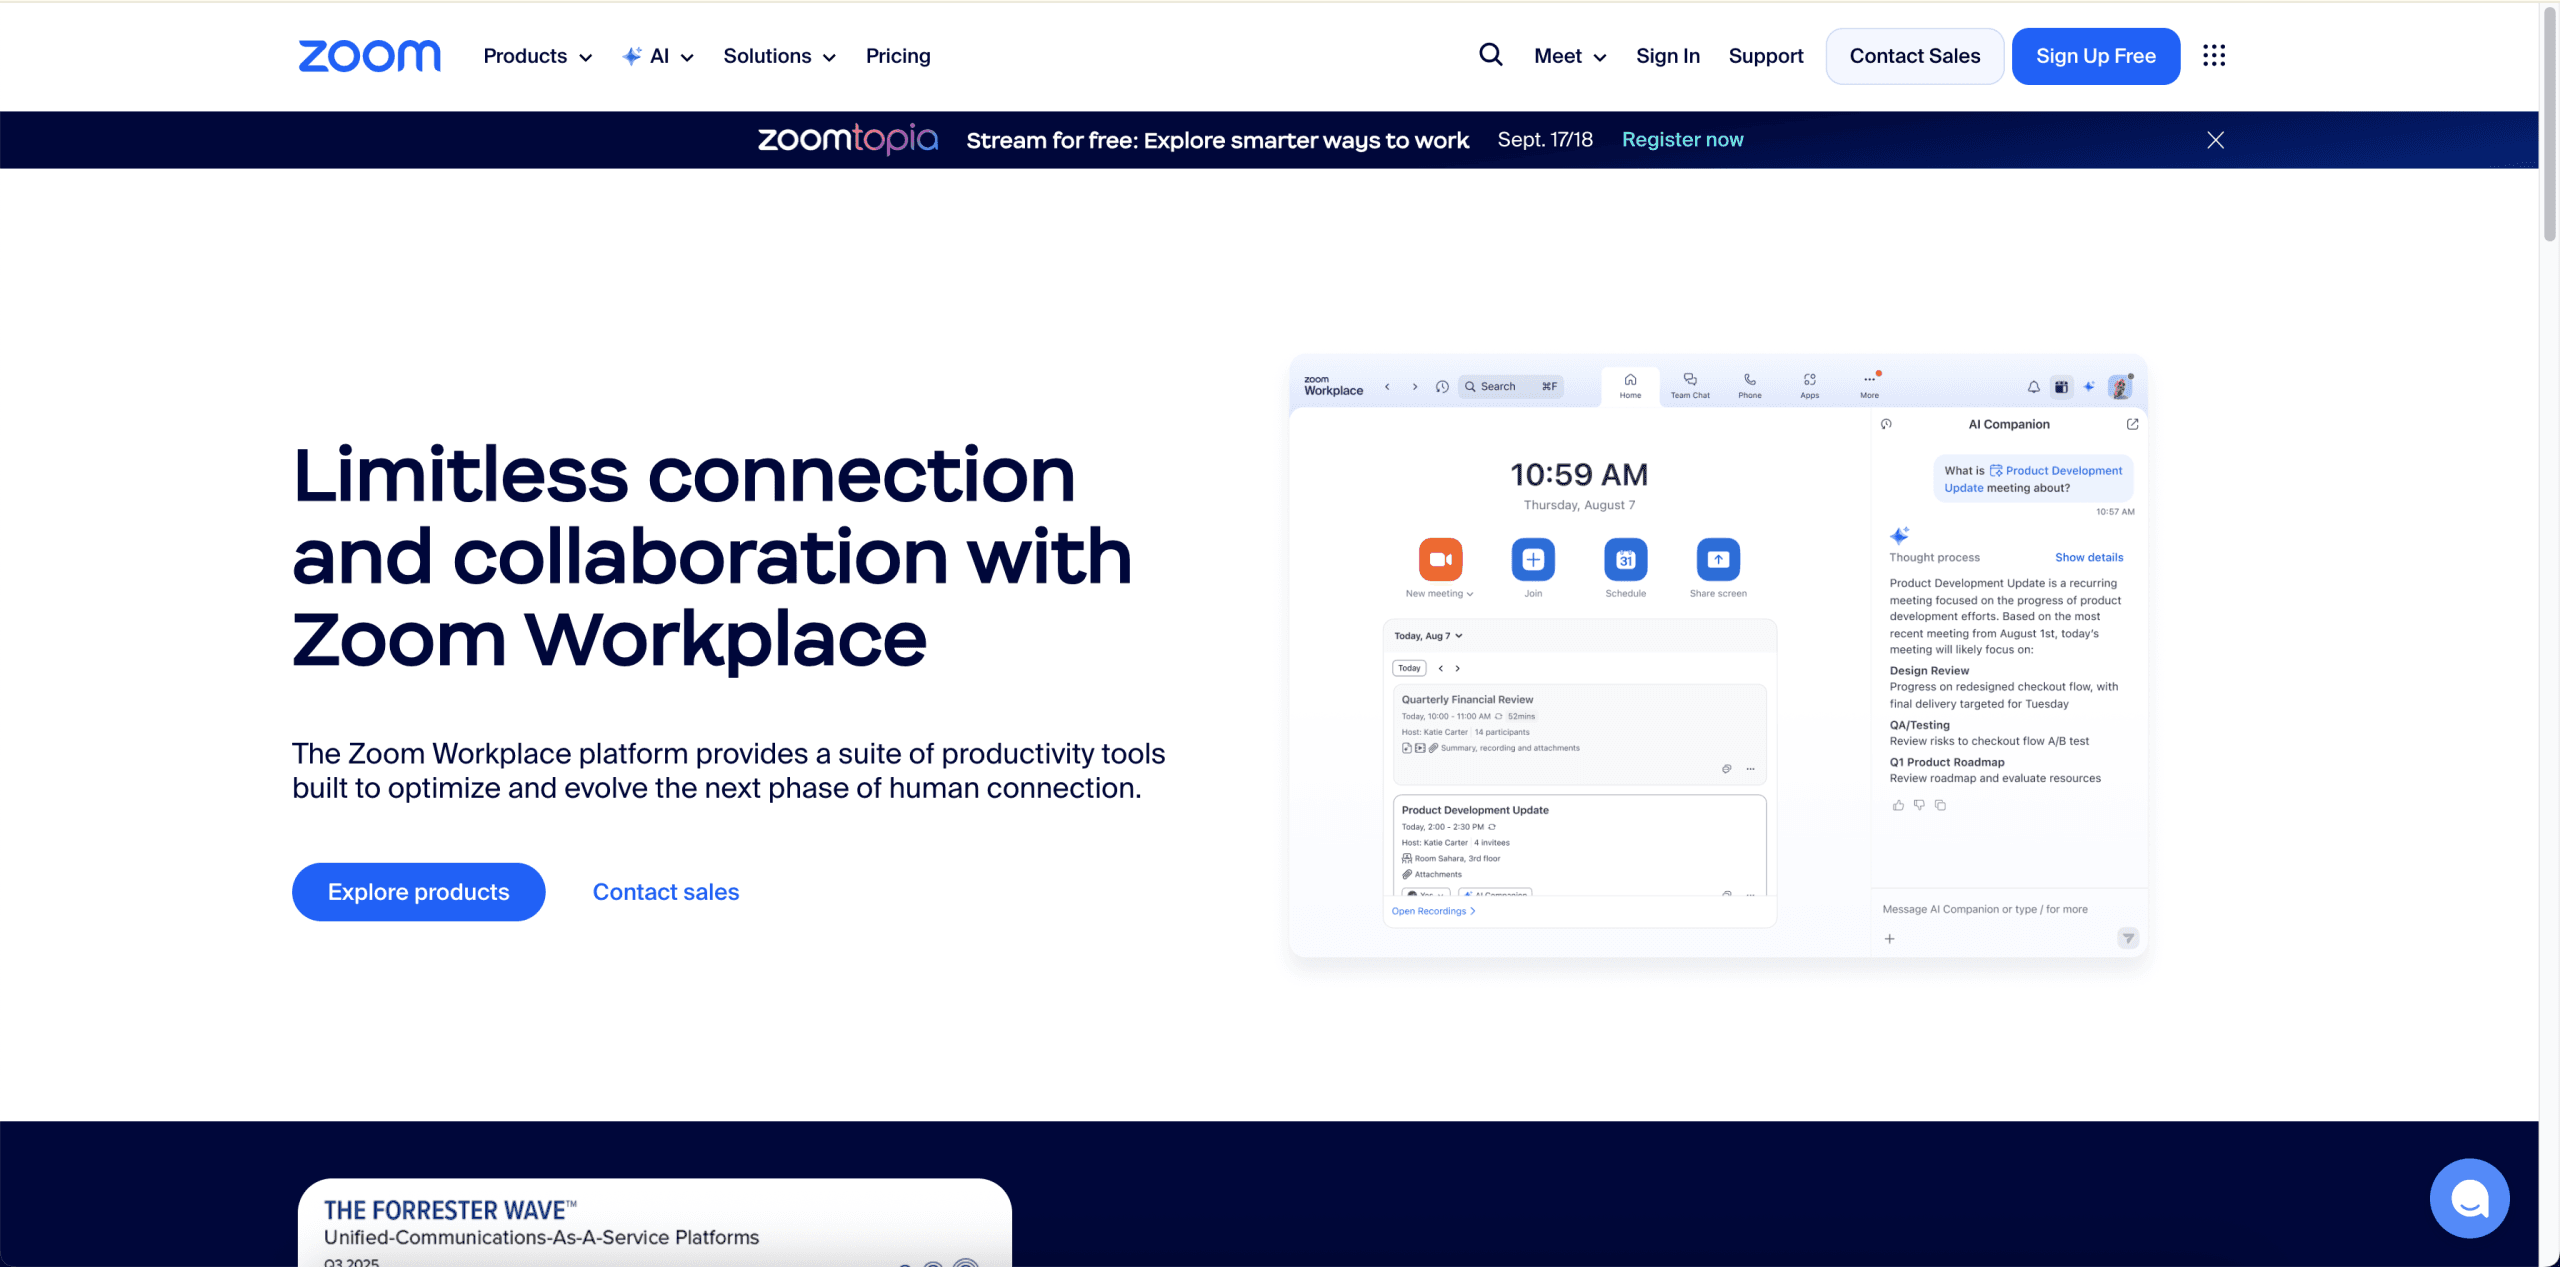This screenshot has height=1267, width=2560.
Task: Click the AI Companion sparkle in toolbar
Action: [x=2089, y=387]
